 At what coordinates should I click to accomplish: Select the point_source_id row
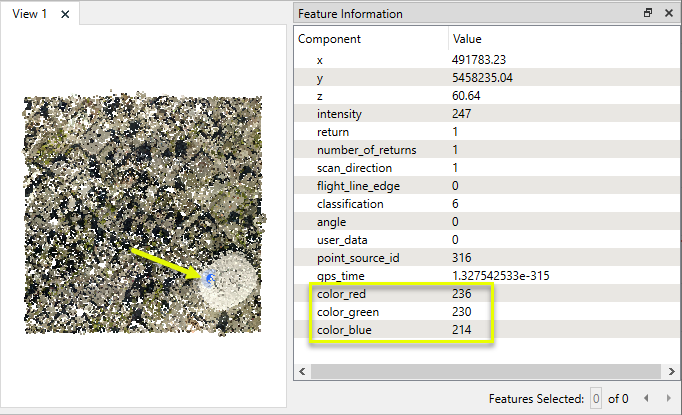pos(487,258)
